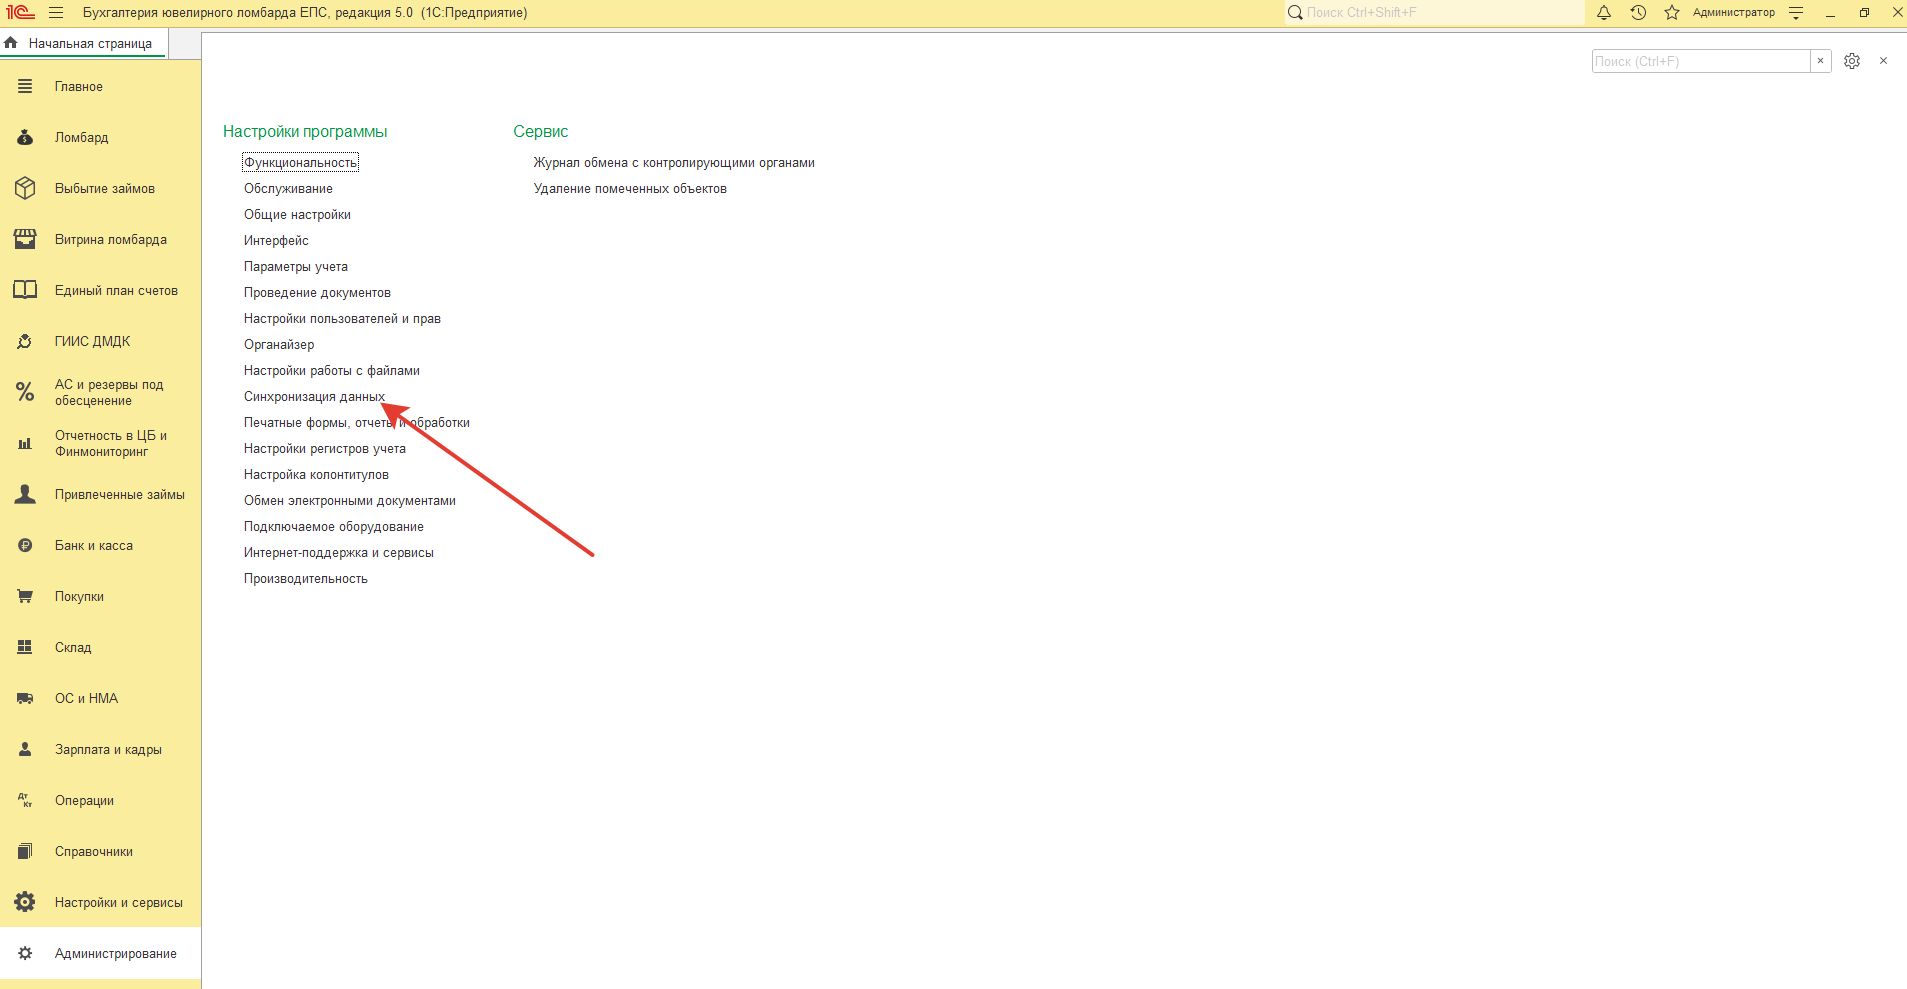Open Настройки регистров учета link
The width and height of the screenshot is (1907, 989).
pos(325,449)
